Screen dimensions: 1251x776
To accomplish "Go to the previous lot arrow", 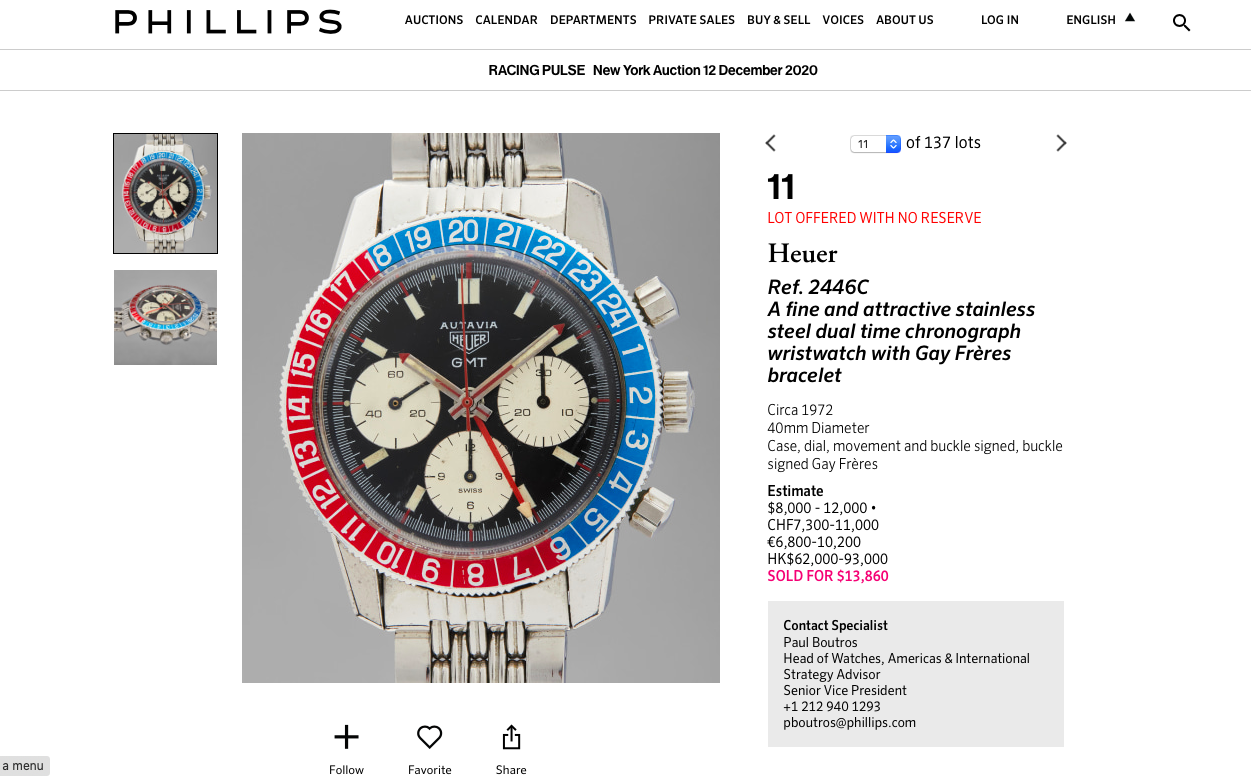I will click(x=770, y=143).
